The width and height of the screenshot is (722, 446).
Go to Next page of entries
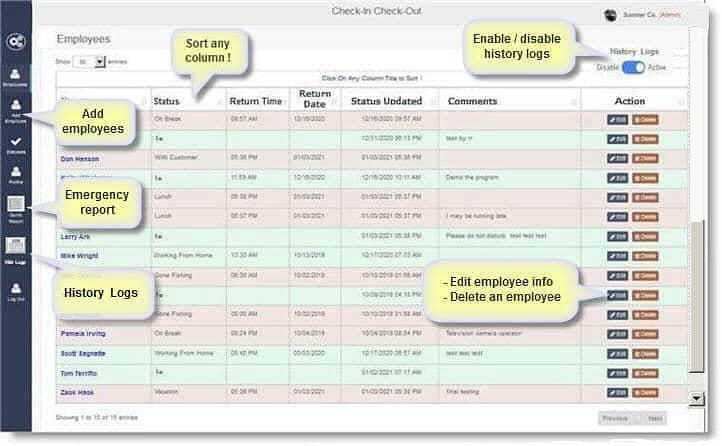pos(654,418)
